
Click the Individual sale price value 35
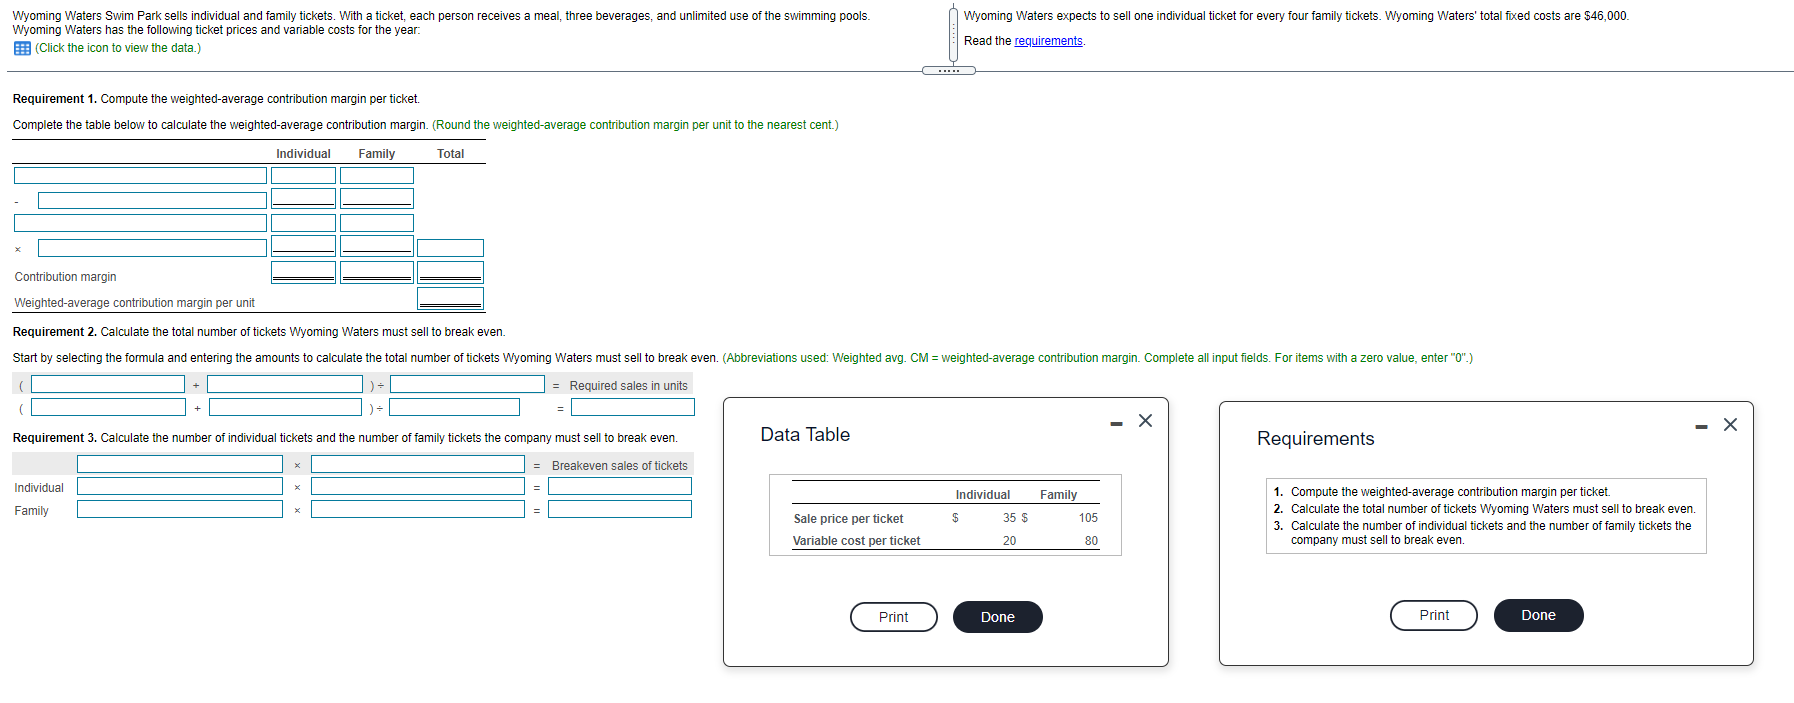[1009, 518]
